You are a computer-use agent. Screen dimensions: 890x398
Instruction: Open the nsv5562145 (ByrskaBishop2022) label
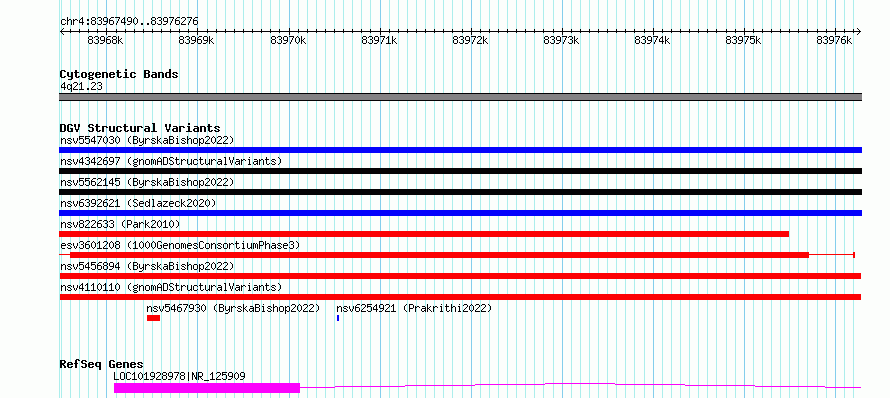(147, 182)
